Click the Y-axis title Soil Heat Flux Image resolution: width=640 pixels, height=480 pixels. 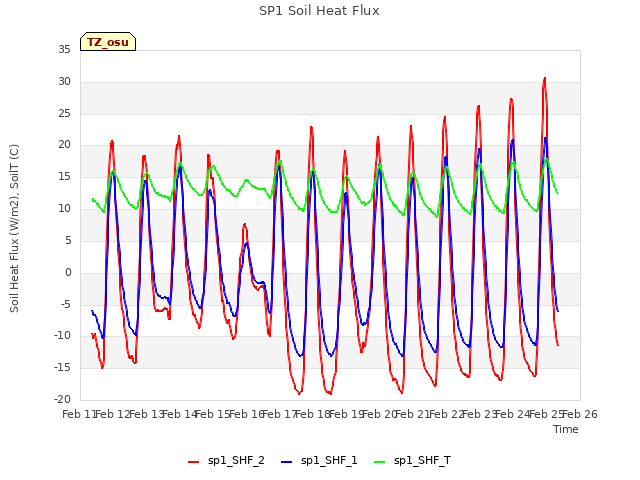tap(14, 228)
